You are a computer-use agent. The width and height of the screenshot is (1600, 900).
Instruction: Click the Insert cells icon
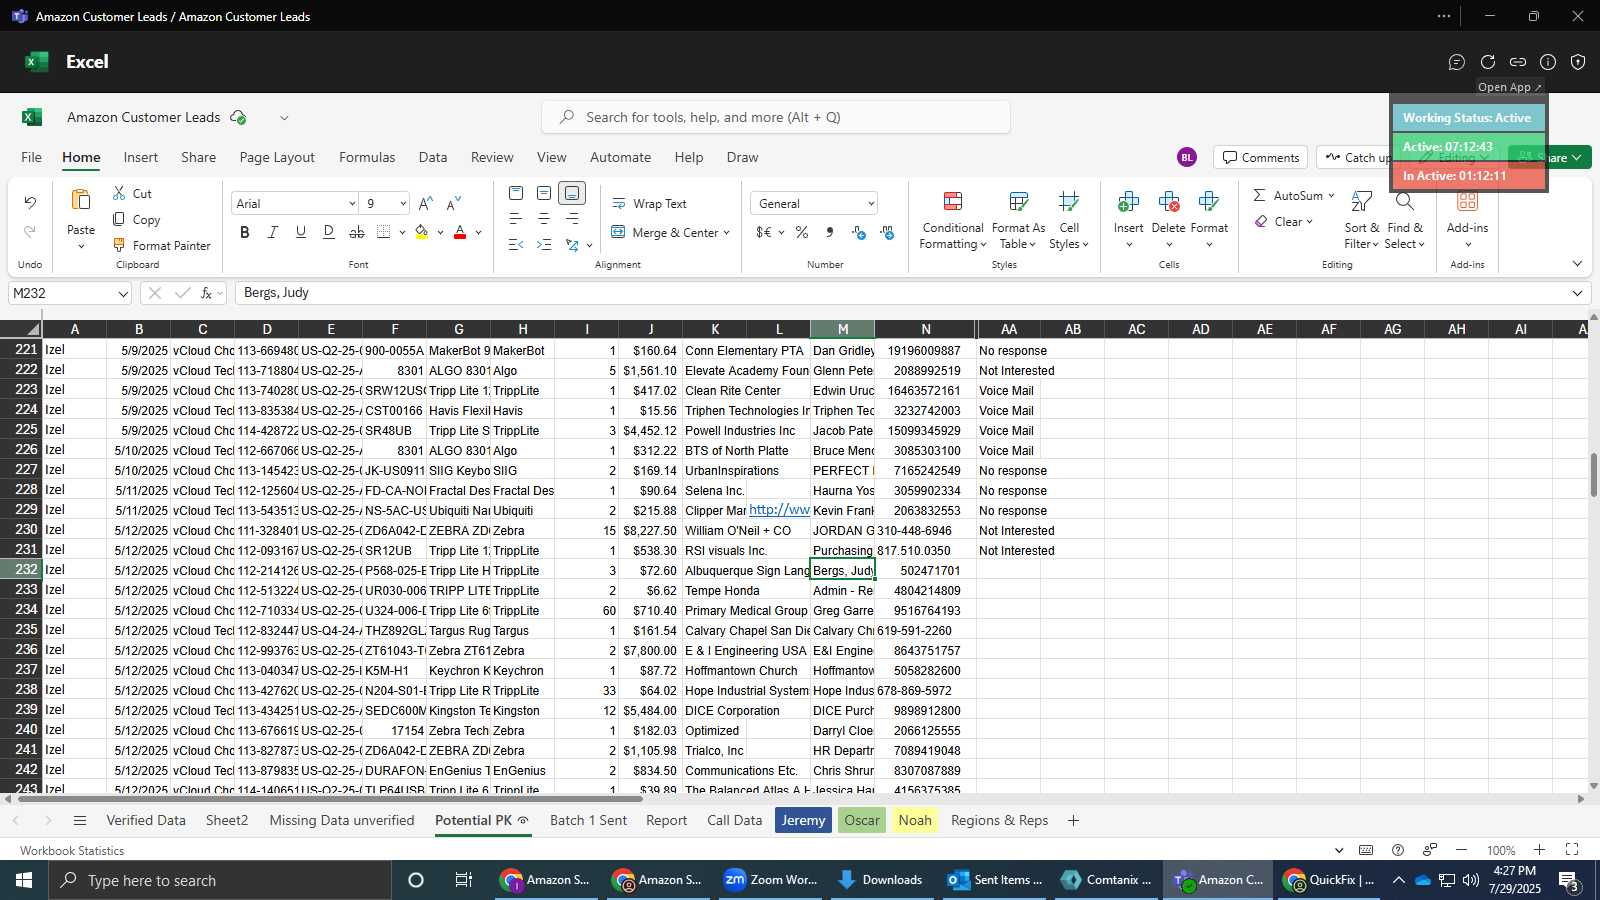1129,201
